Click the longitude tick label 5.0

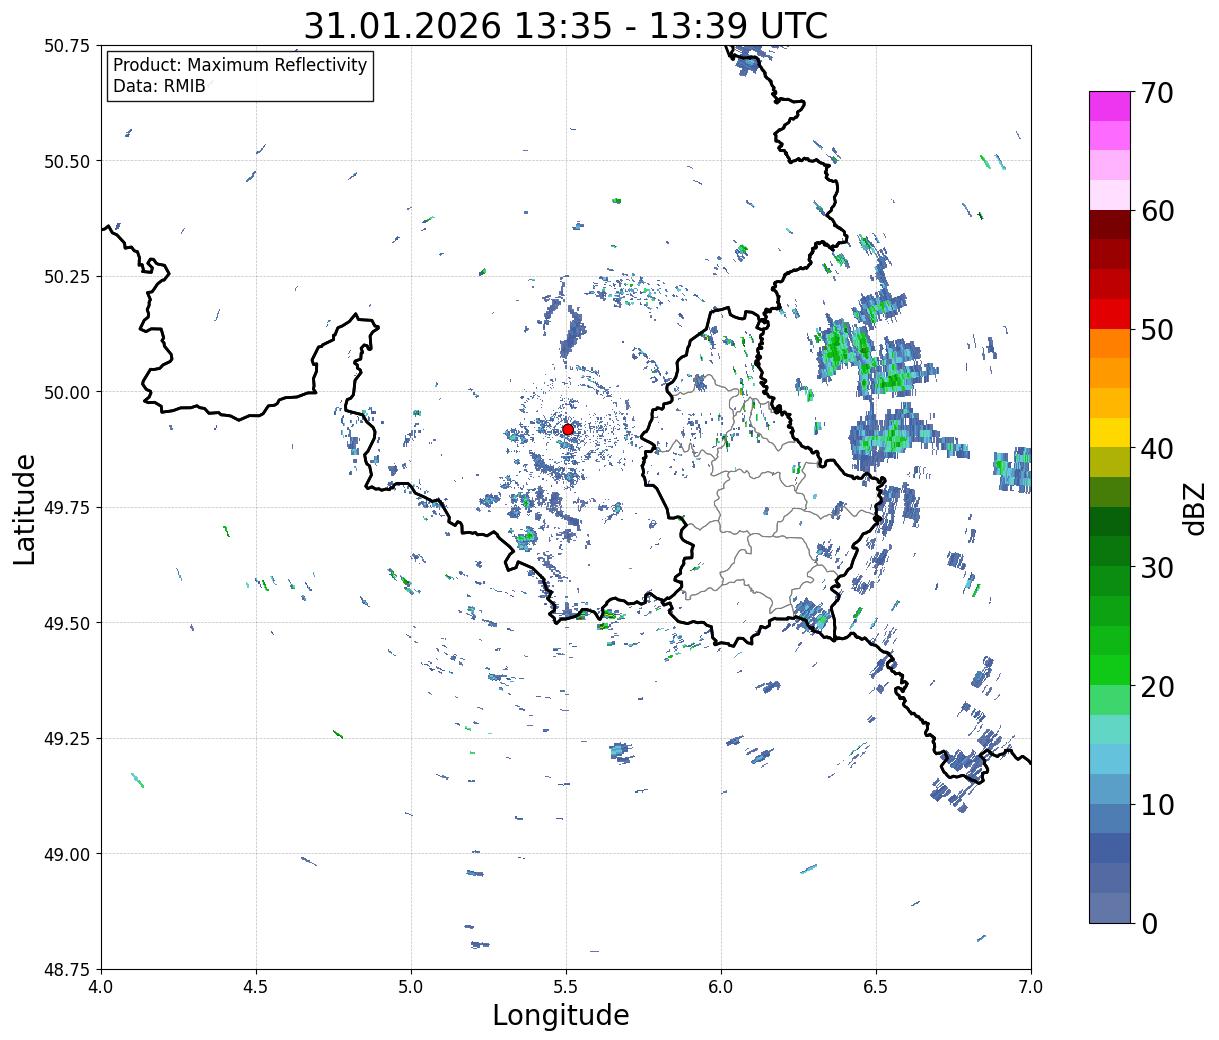click(x=411, y=987)
